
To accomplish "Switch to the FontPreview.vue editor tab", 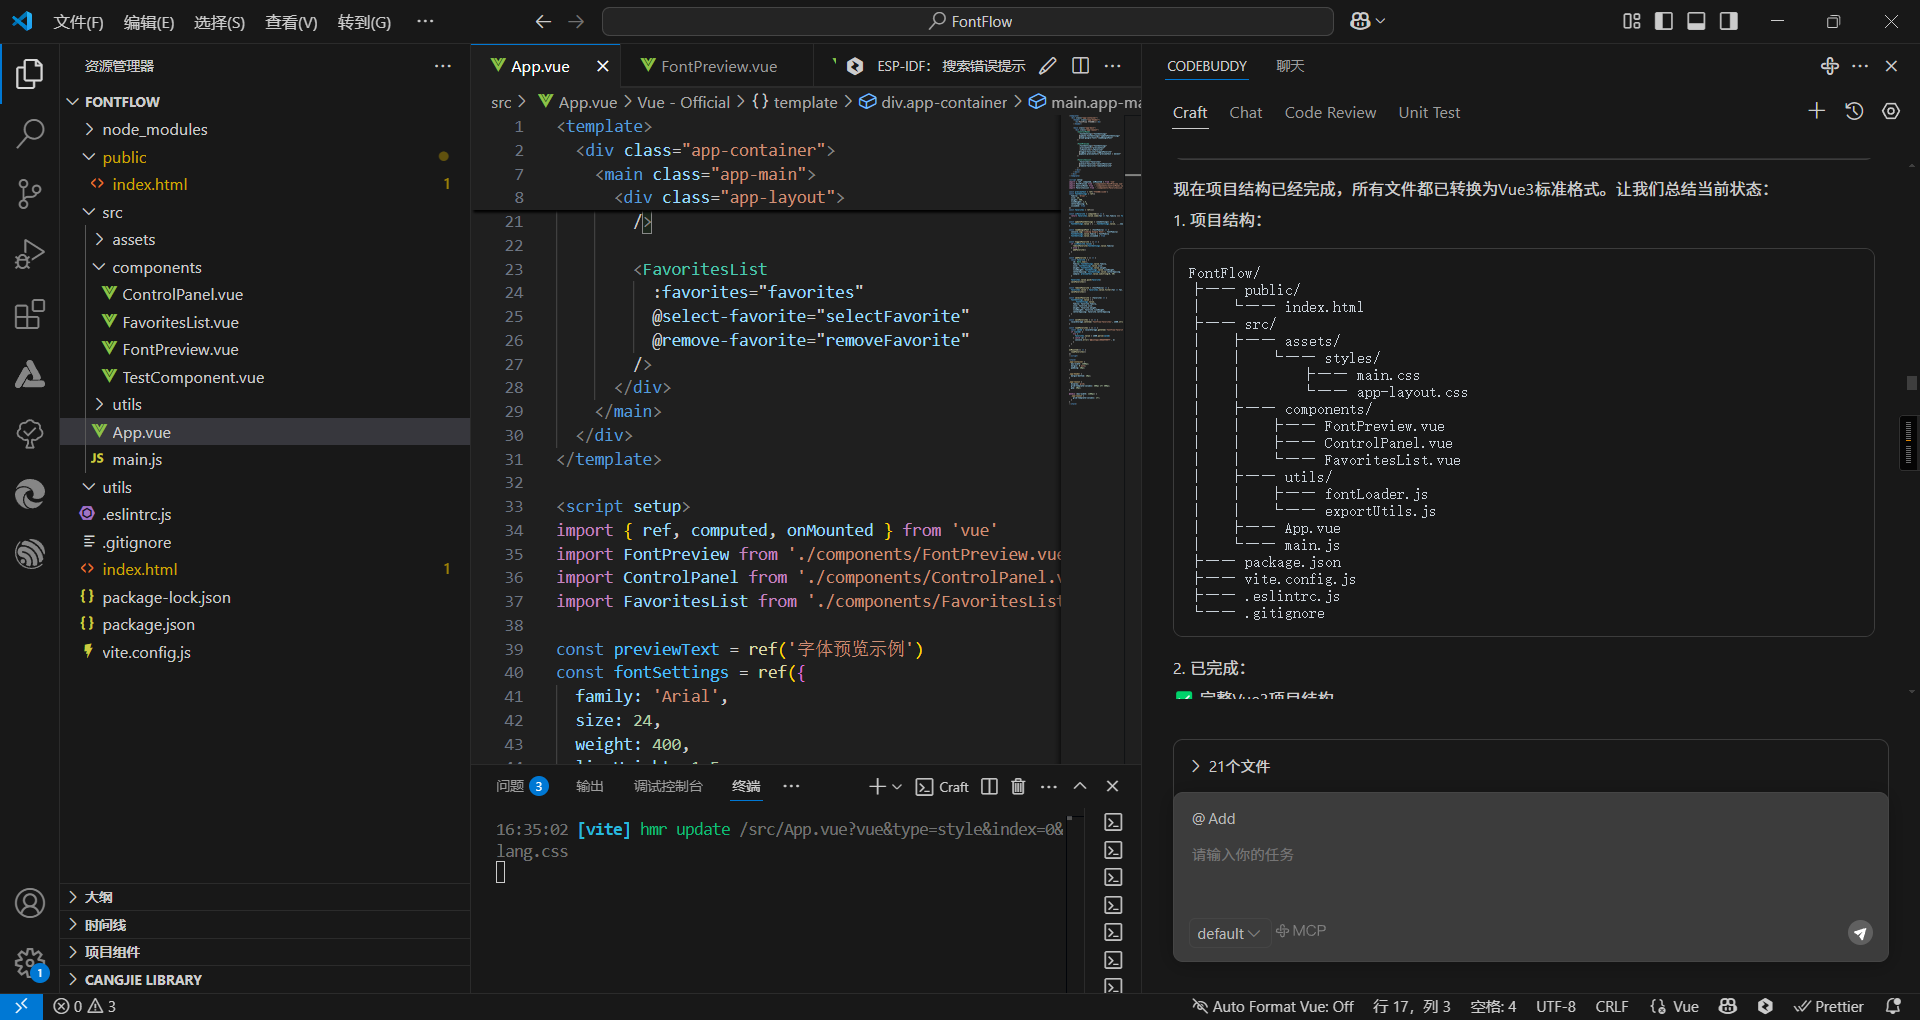I will pyautogui.click(x=717, y=66).
